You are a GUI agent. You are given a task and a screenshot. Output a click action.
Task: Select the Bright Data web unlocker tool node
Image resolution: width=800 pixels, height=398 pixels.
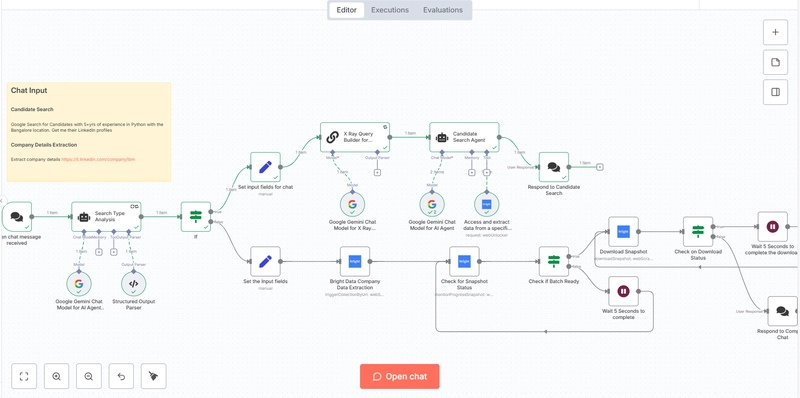click(x=487, y=204)
